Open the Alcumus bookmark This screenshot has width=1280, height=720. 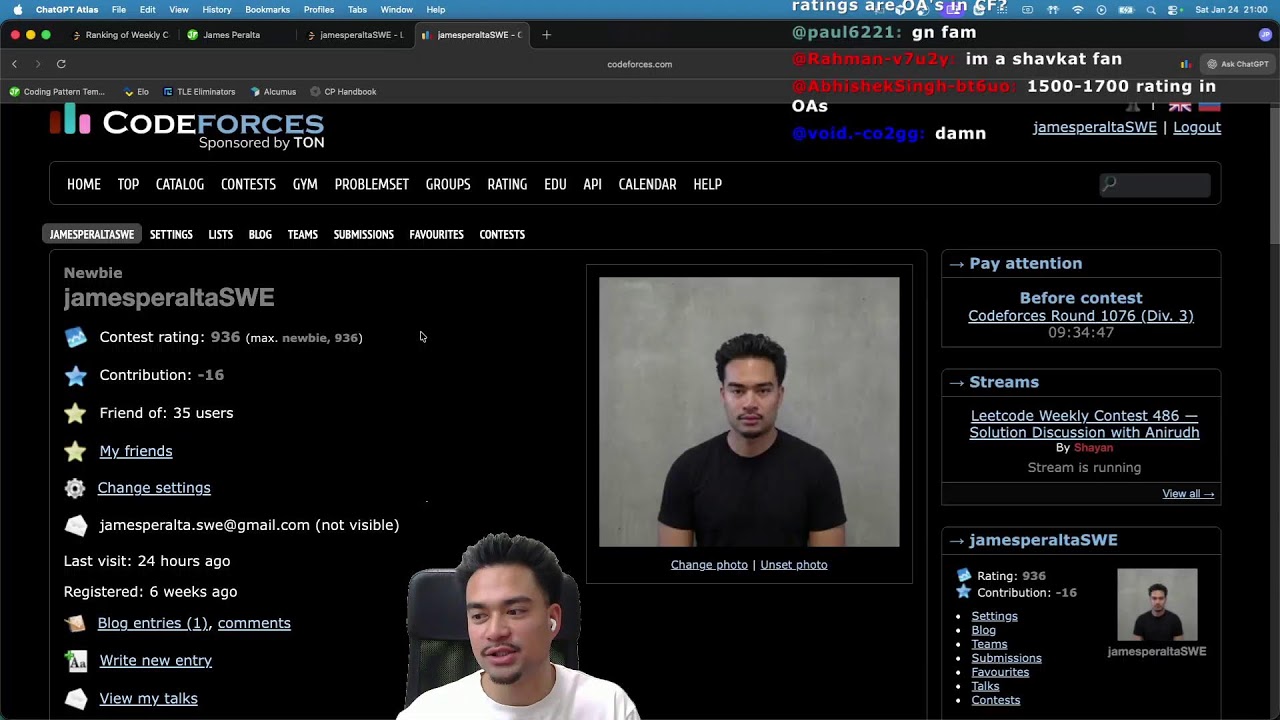pos(273,92)
